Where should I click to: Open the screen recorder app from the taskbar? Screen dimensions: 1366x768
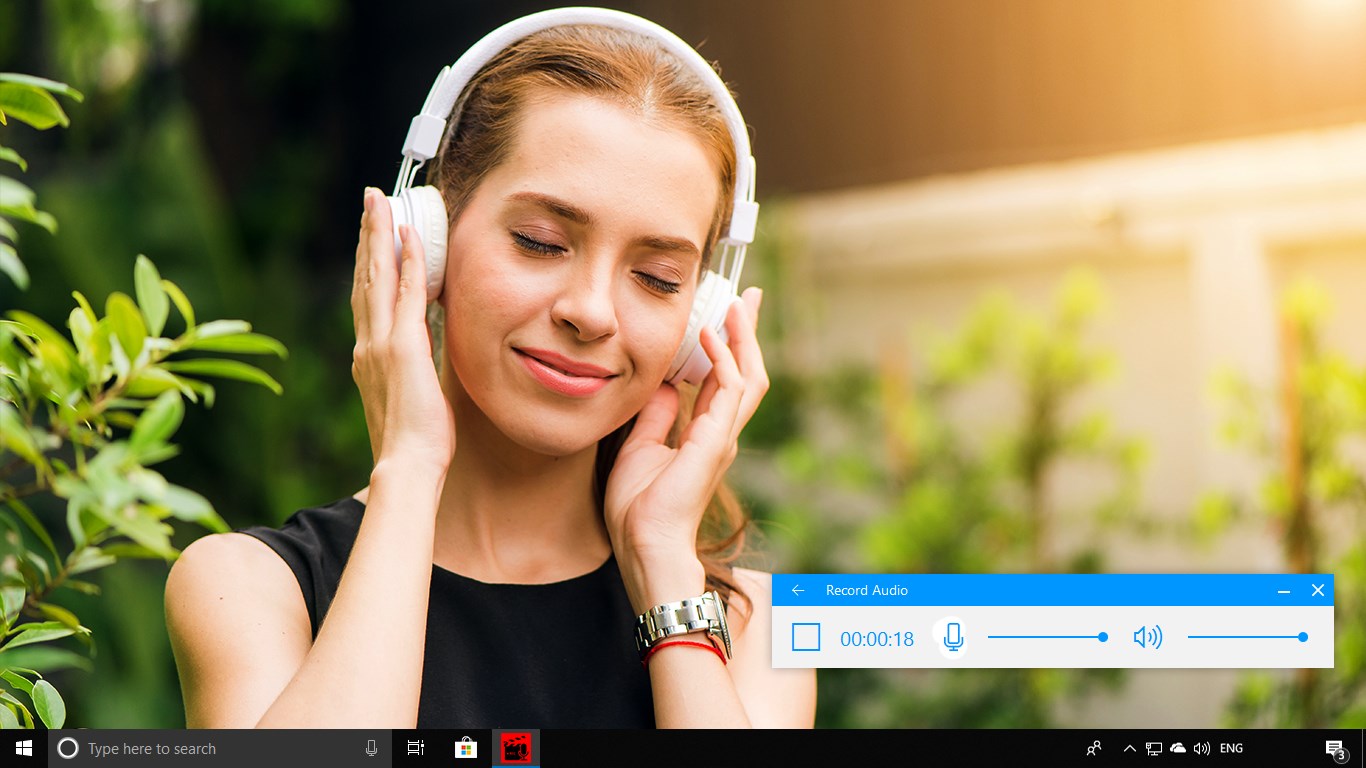click(515, 748)
